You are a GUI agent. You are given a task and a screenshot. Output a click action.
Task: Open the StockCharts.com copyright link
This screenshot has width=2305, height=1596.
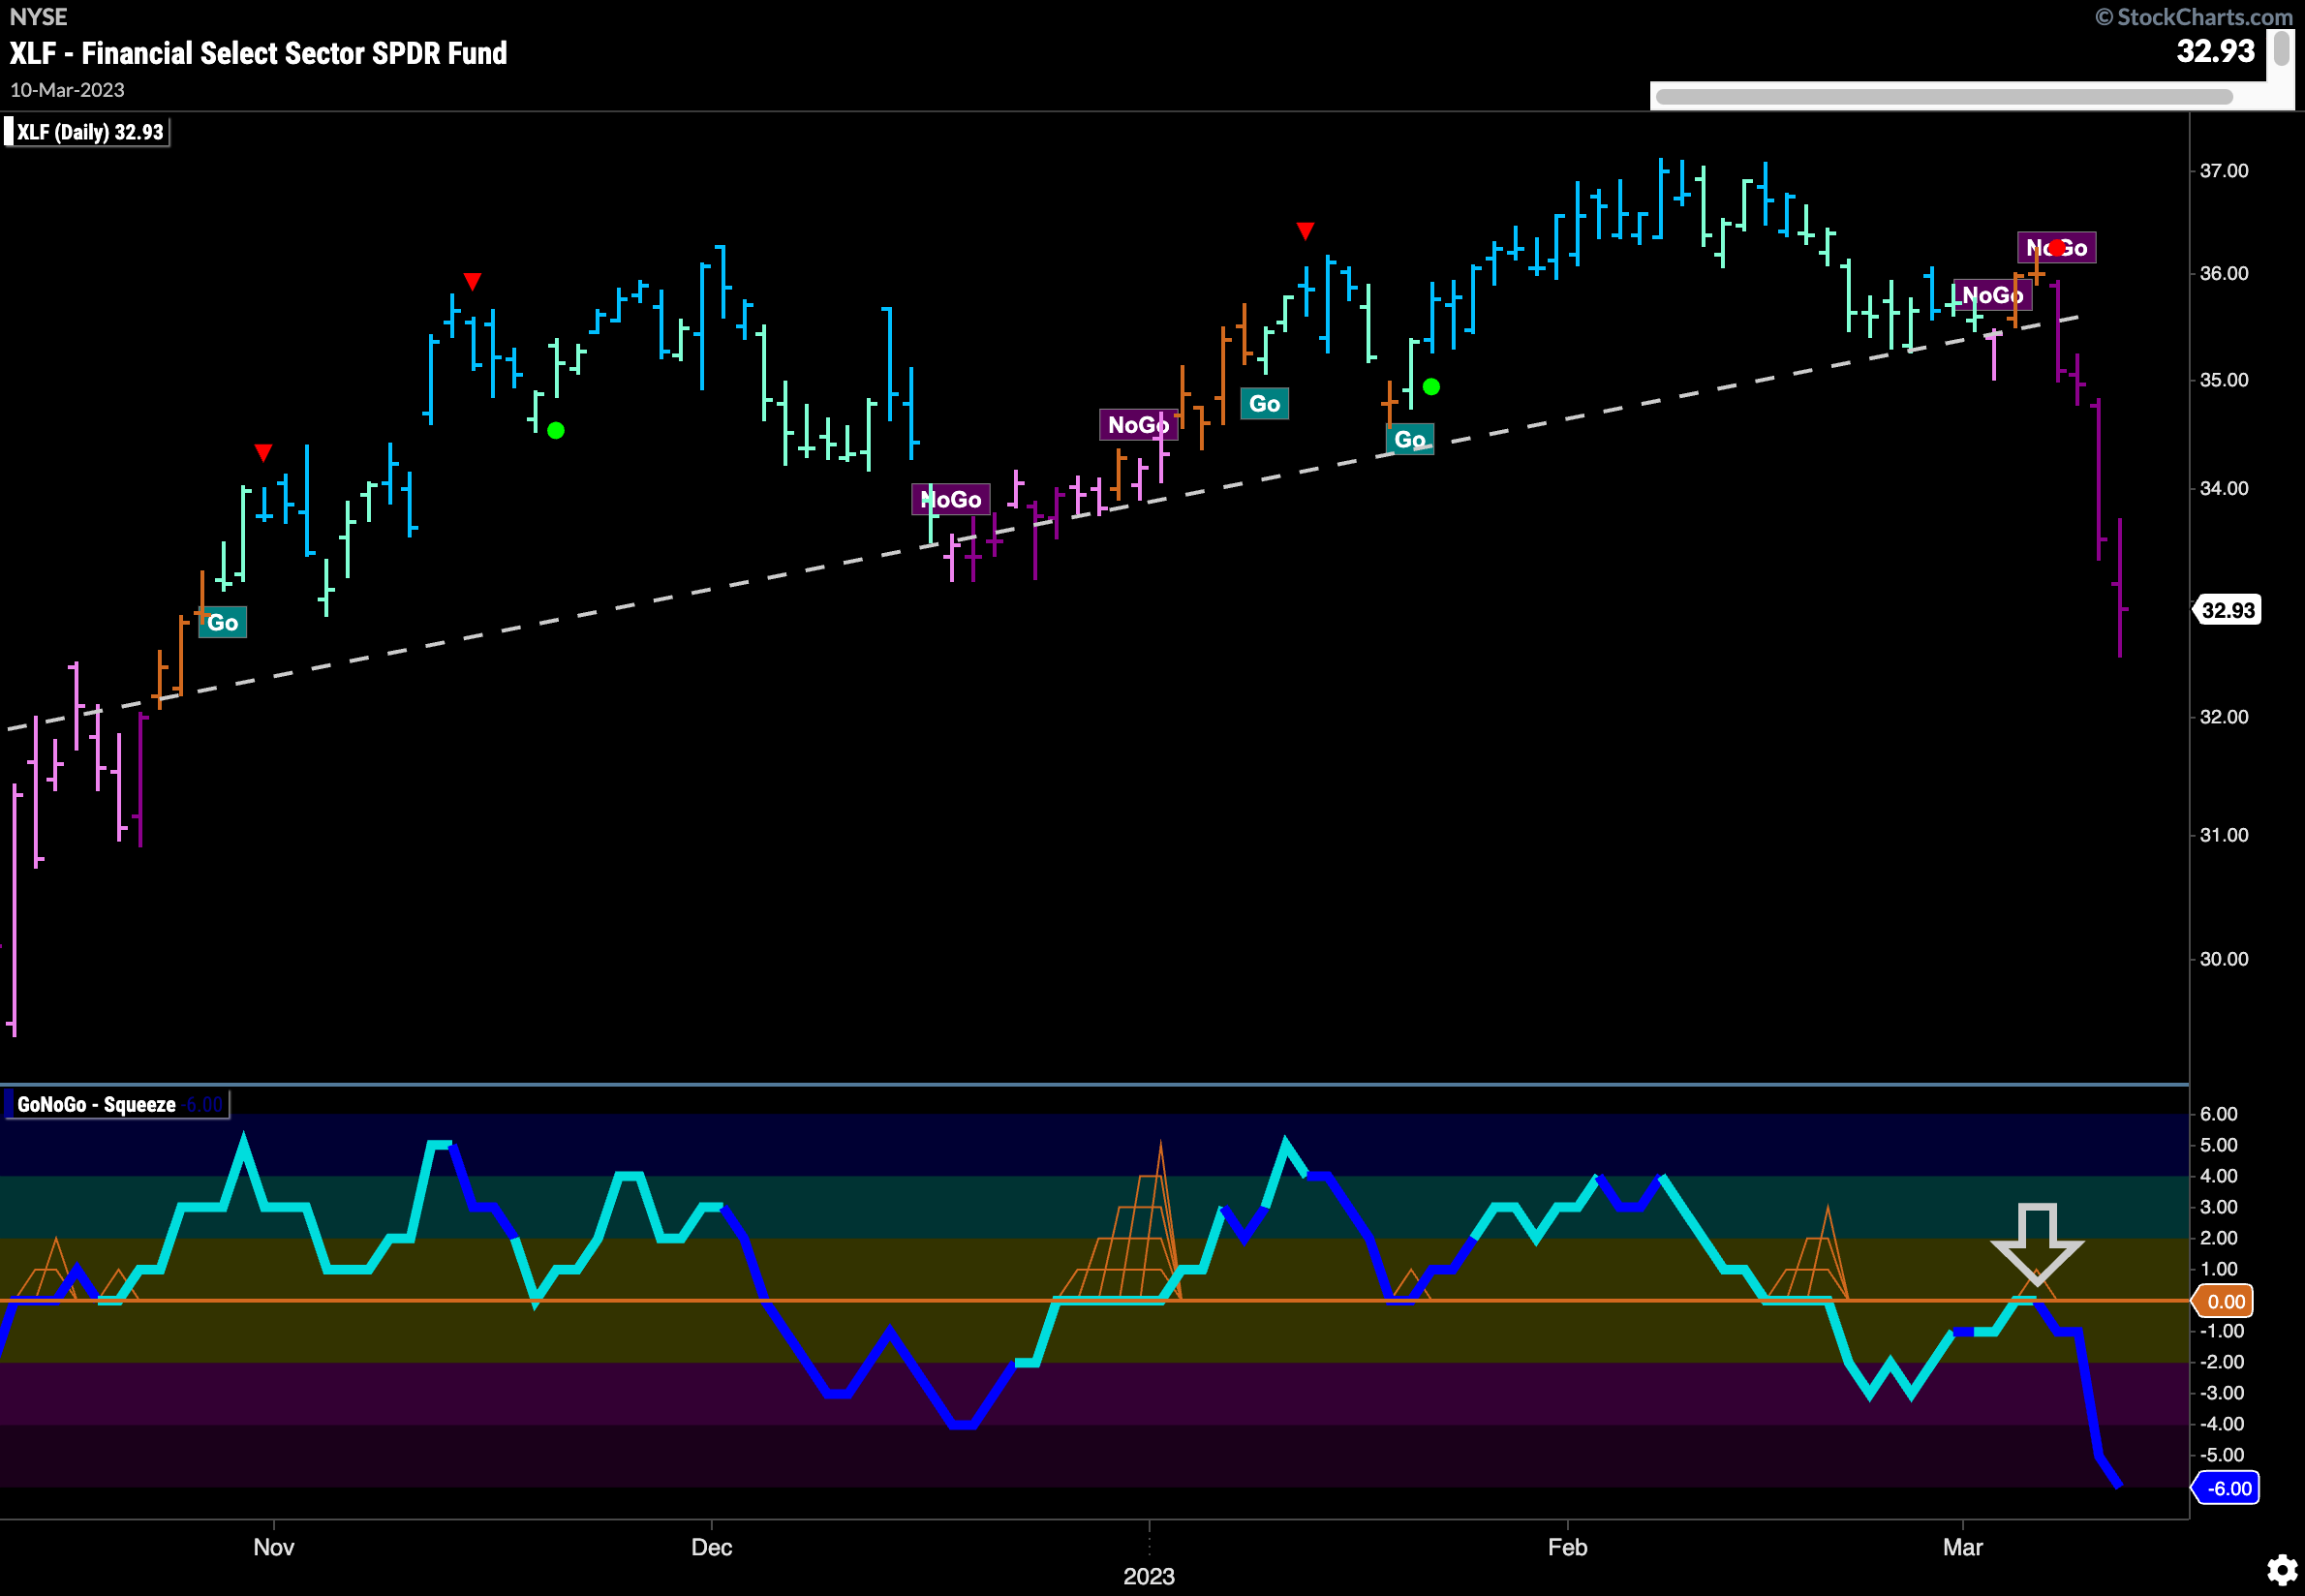pos(2195,17)
